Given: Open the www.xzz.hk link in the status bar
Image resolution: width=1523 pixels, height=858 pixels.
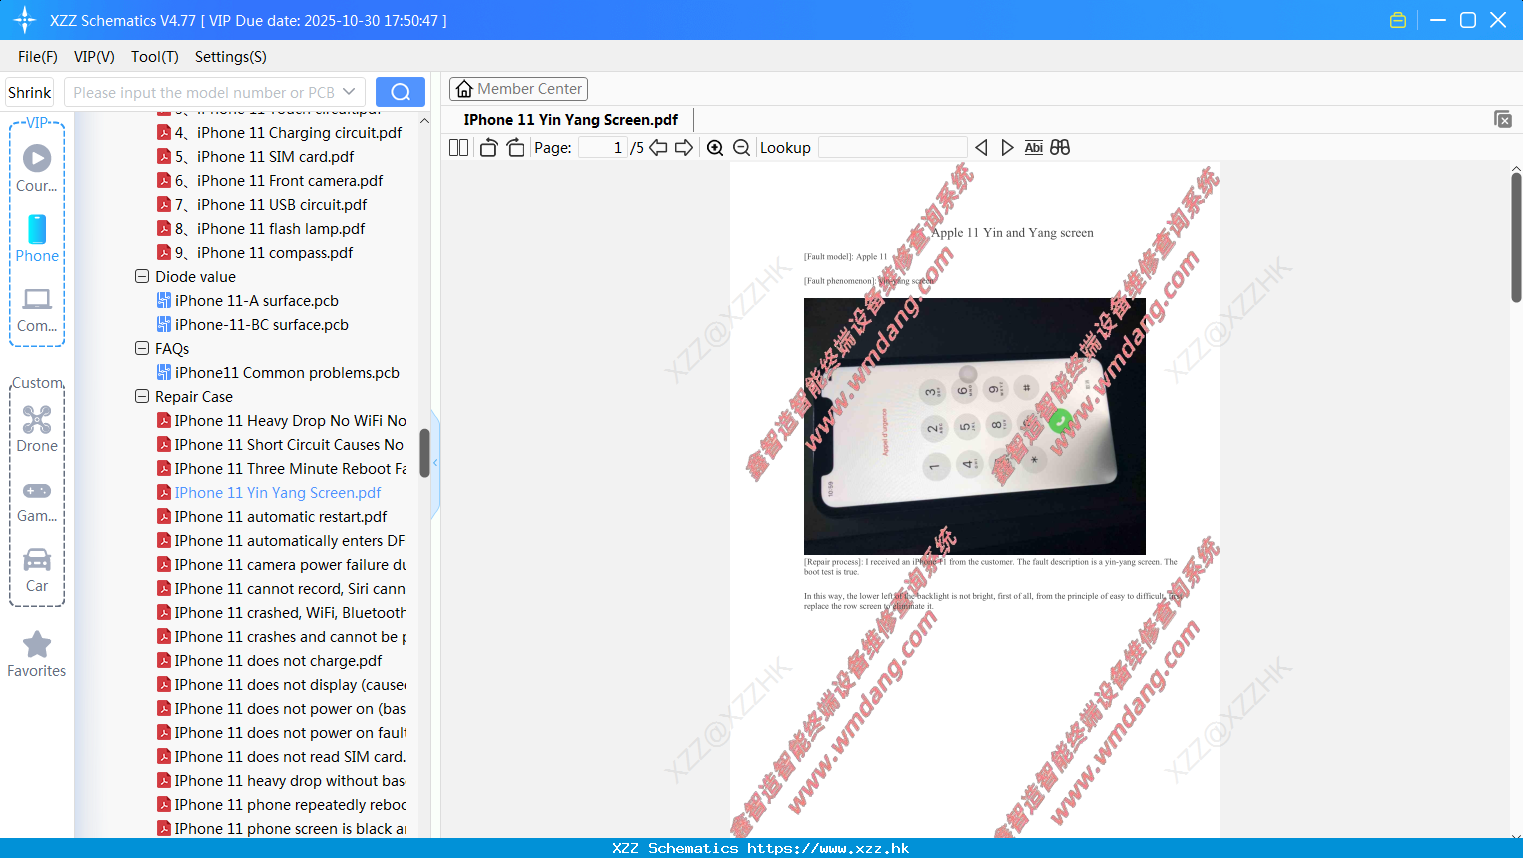Looking at the screenshot, I should coord(828,848).
